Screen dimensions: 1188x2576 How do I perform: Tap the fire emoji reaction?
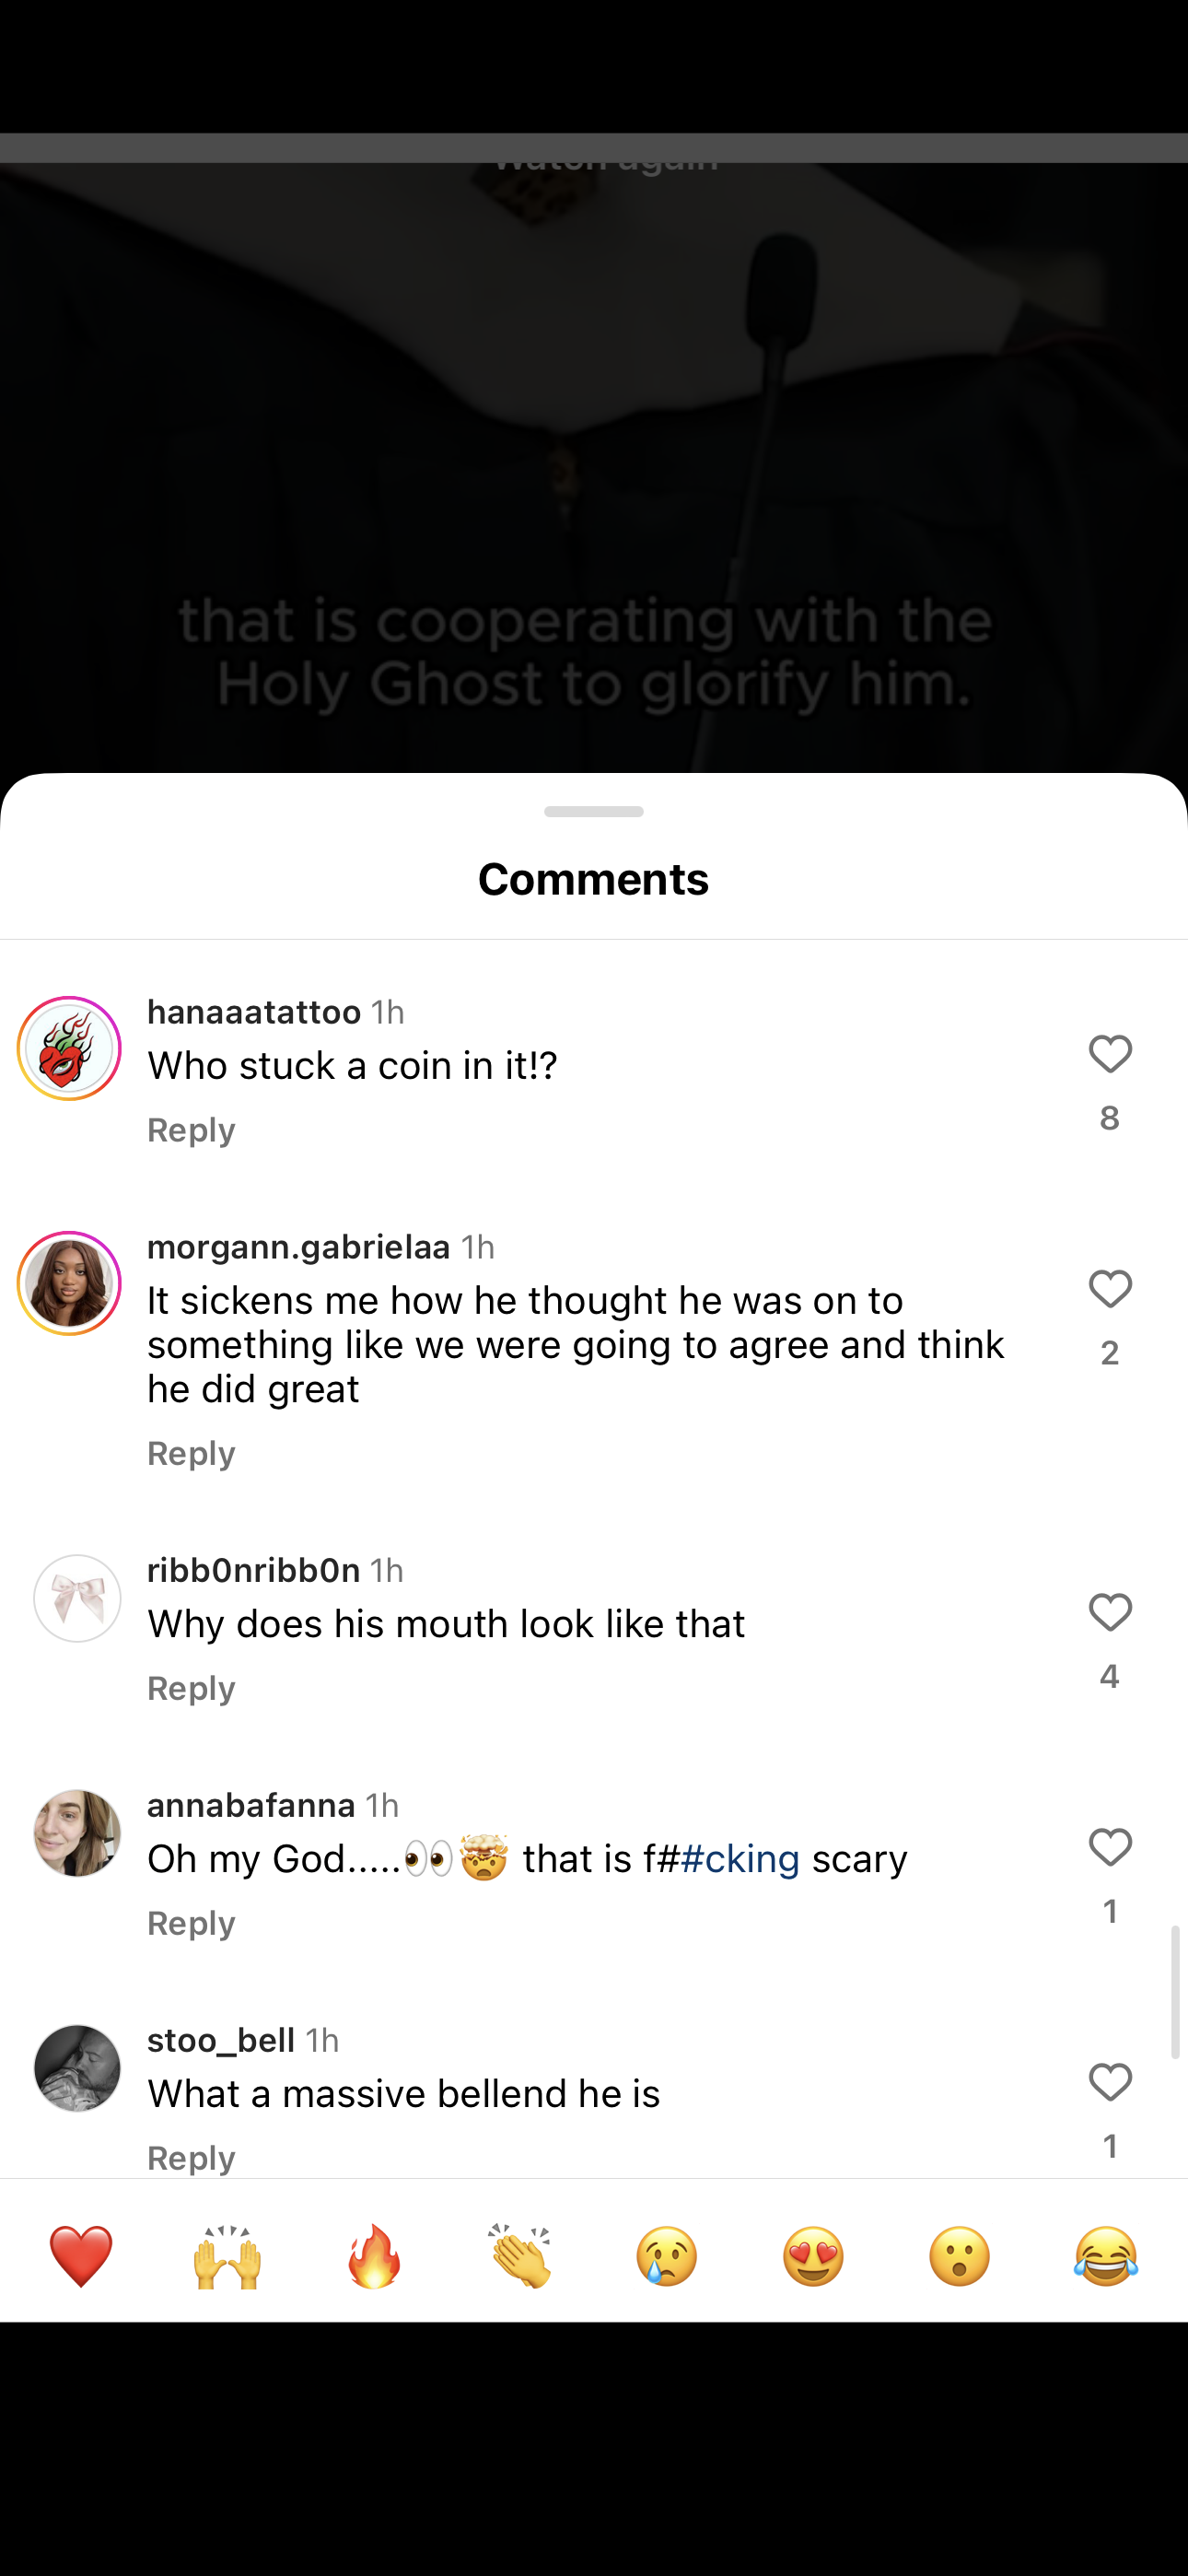pos(374,2256)
